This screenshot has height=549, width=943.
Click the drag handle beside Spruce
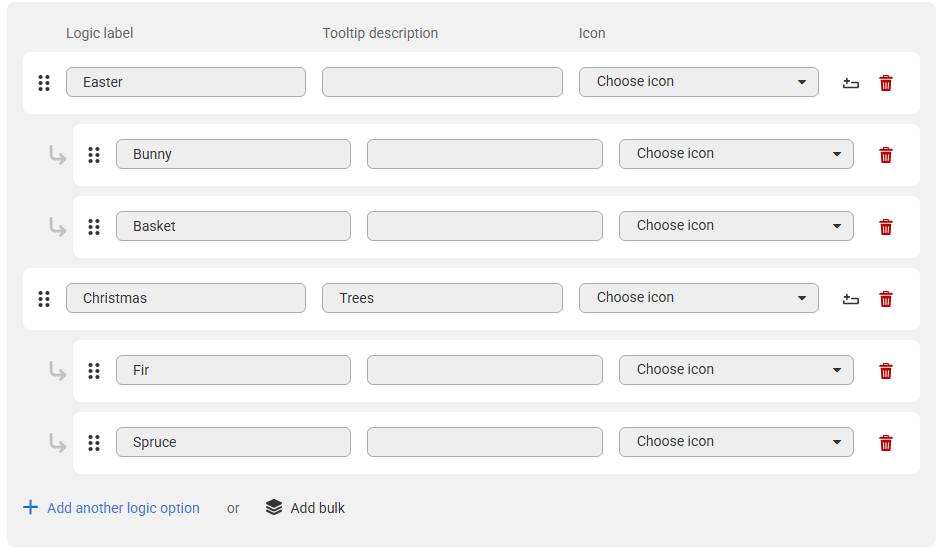tap(94, 443)
